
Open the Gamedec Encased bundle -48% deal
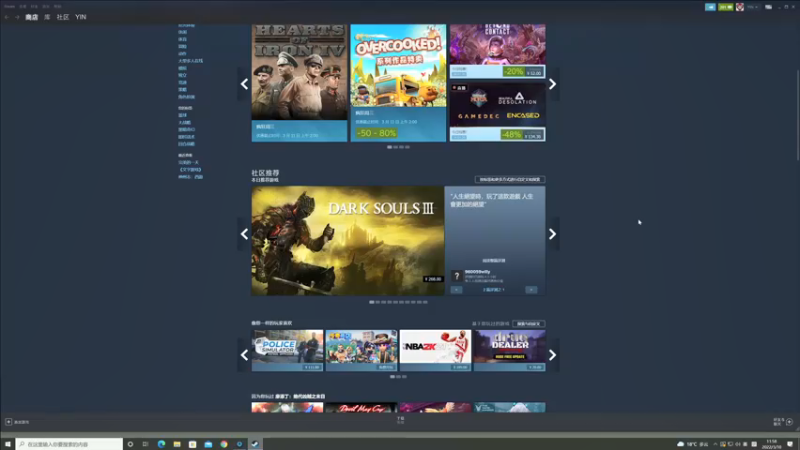coord(497,112)
